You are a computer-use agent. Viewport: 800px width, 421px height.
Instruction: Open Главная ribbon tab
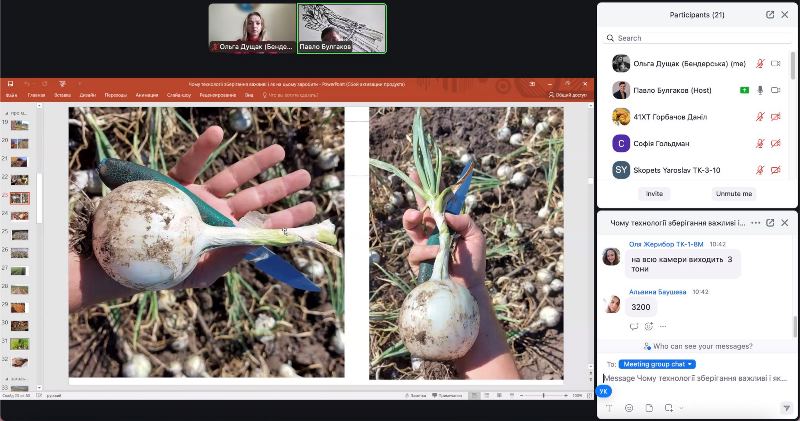coord(36,95)
